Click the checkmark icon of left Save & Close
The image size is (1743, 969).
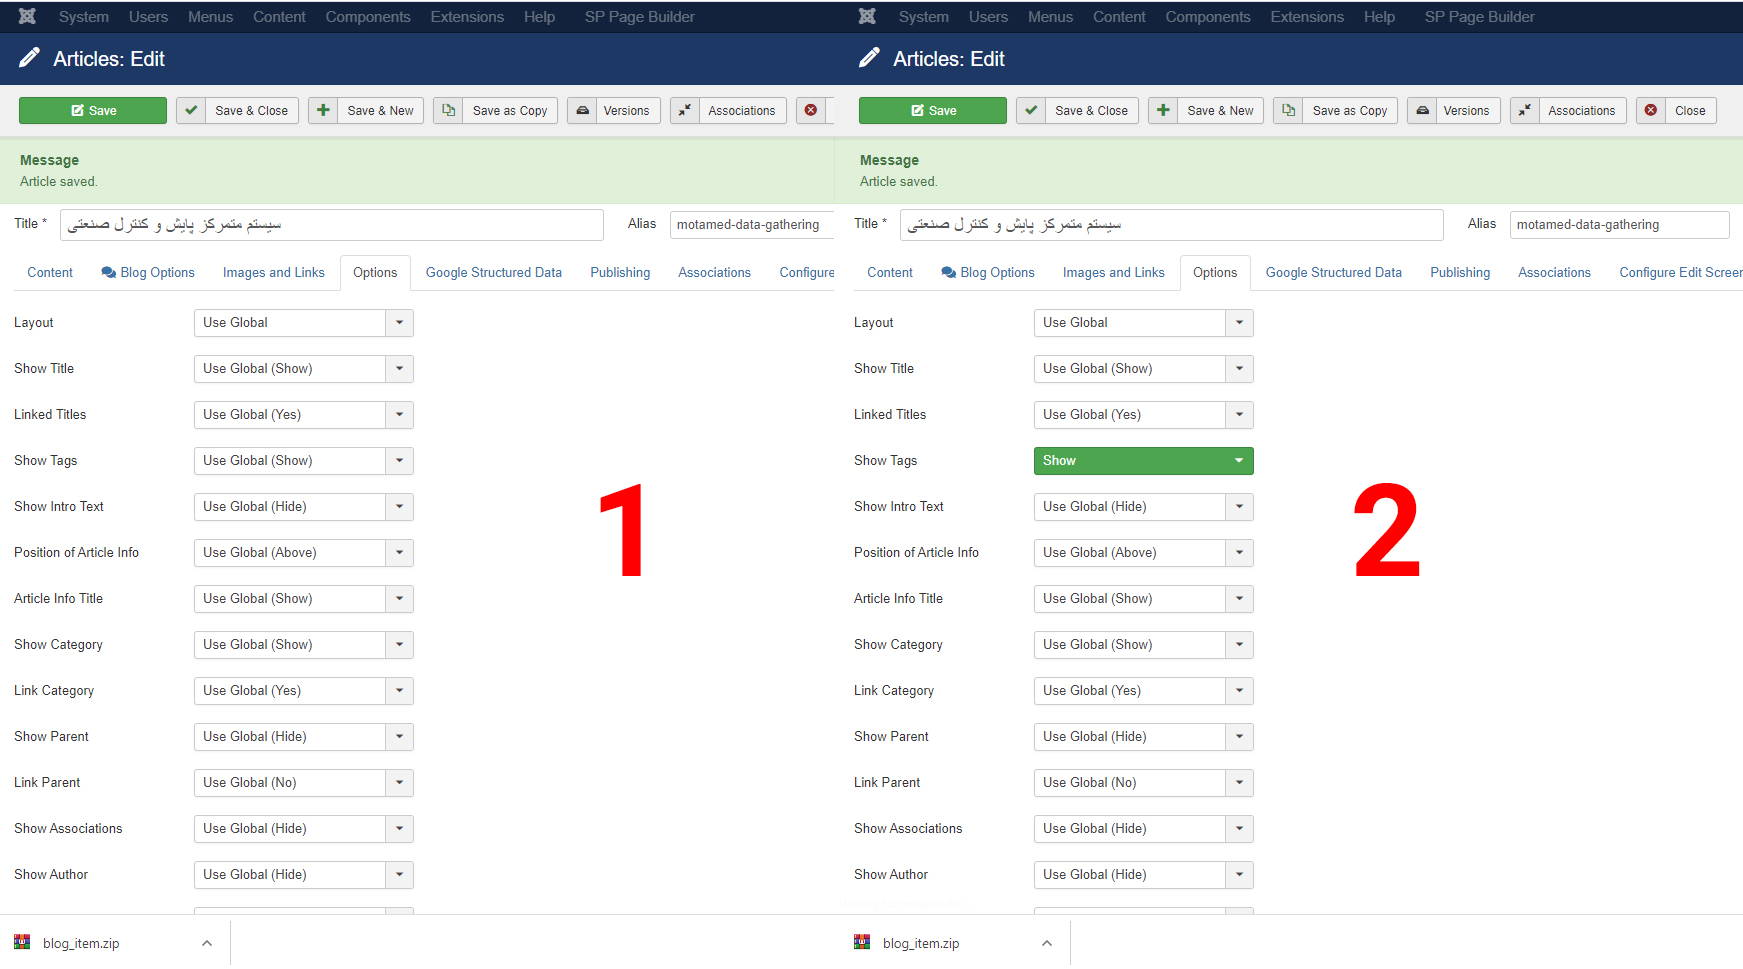[x=191, y=110]
